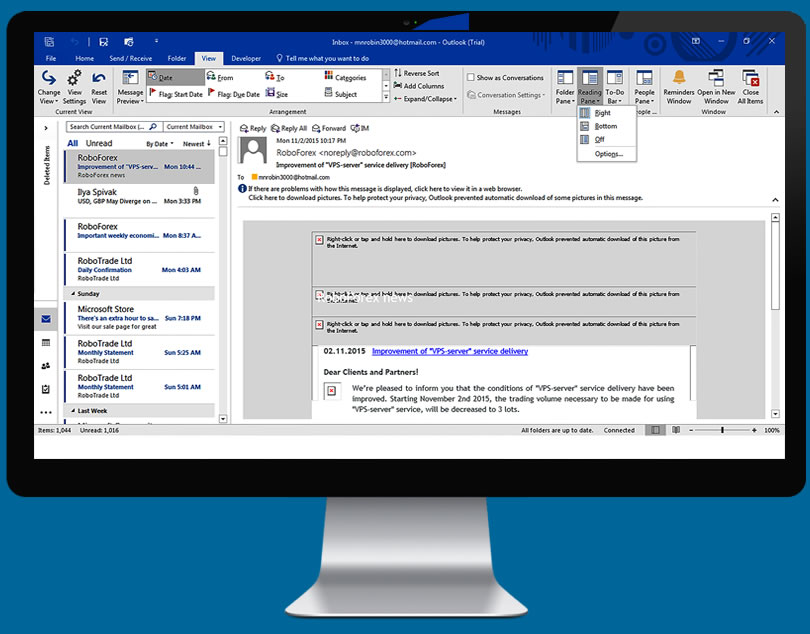The image size is (810, 634).
Task: Click the Reply All button
Action: click(x=289, y=128)
